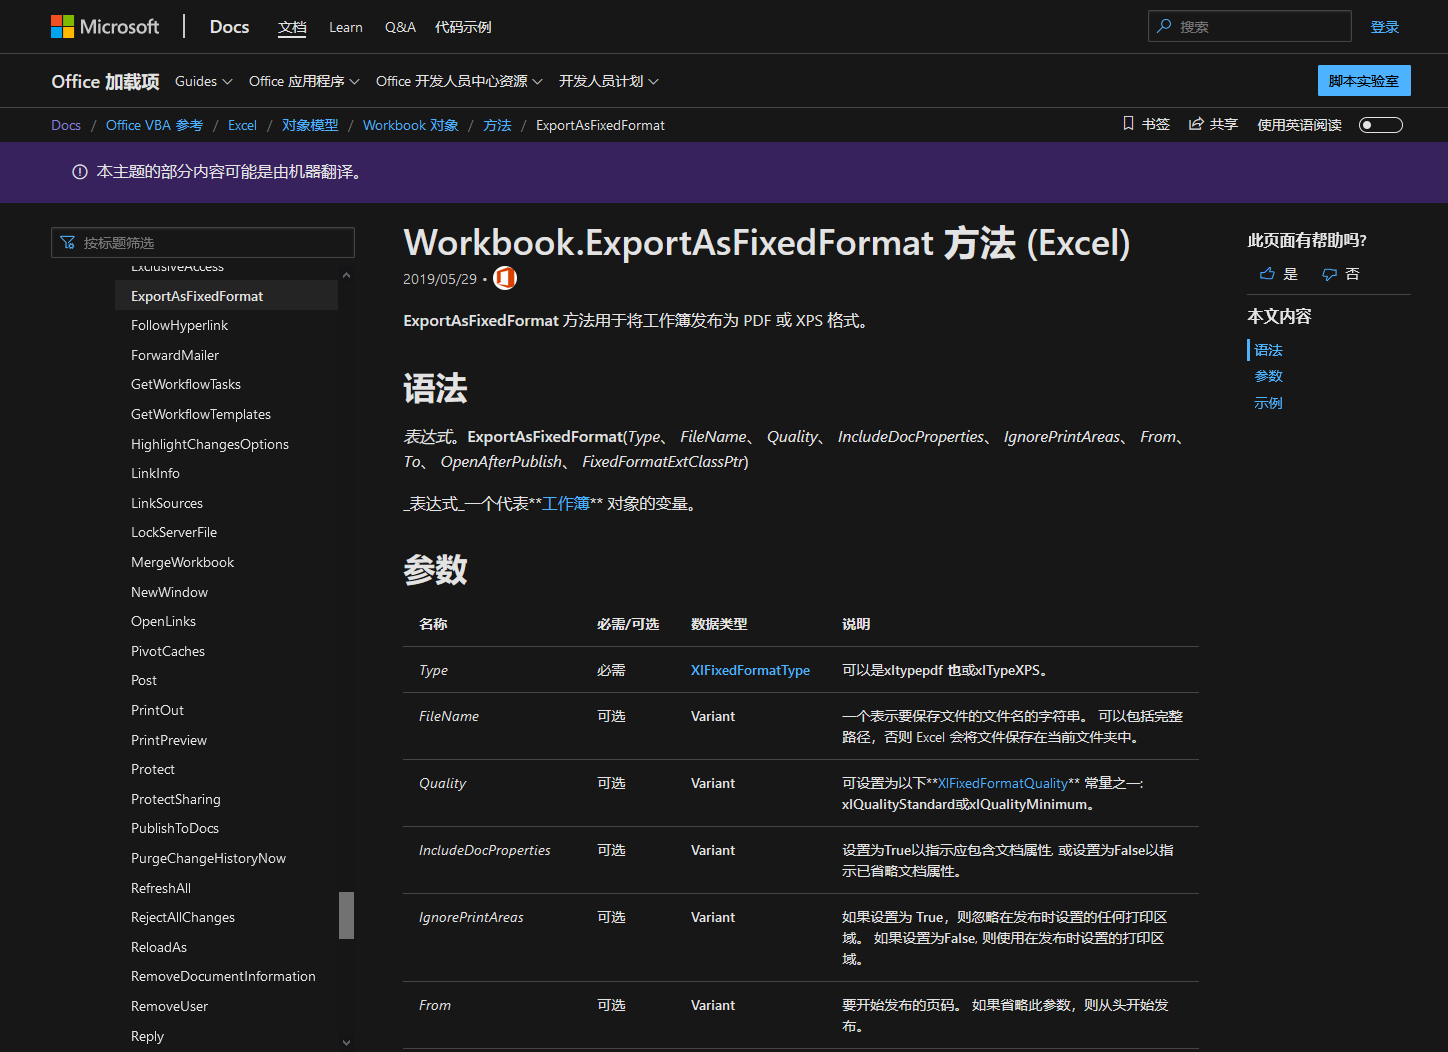Select the 文档 top nav item
Screen dimensions: 1448x1052
point(292,27)
